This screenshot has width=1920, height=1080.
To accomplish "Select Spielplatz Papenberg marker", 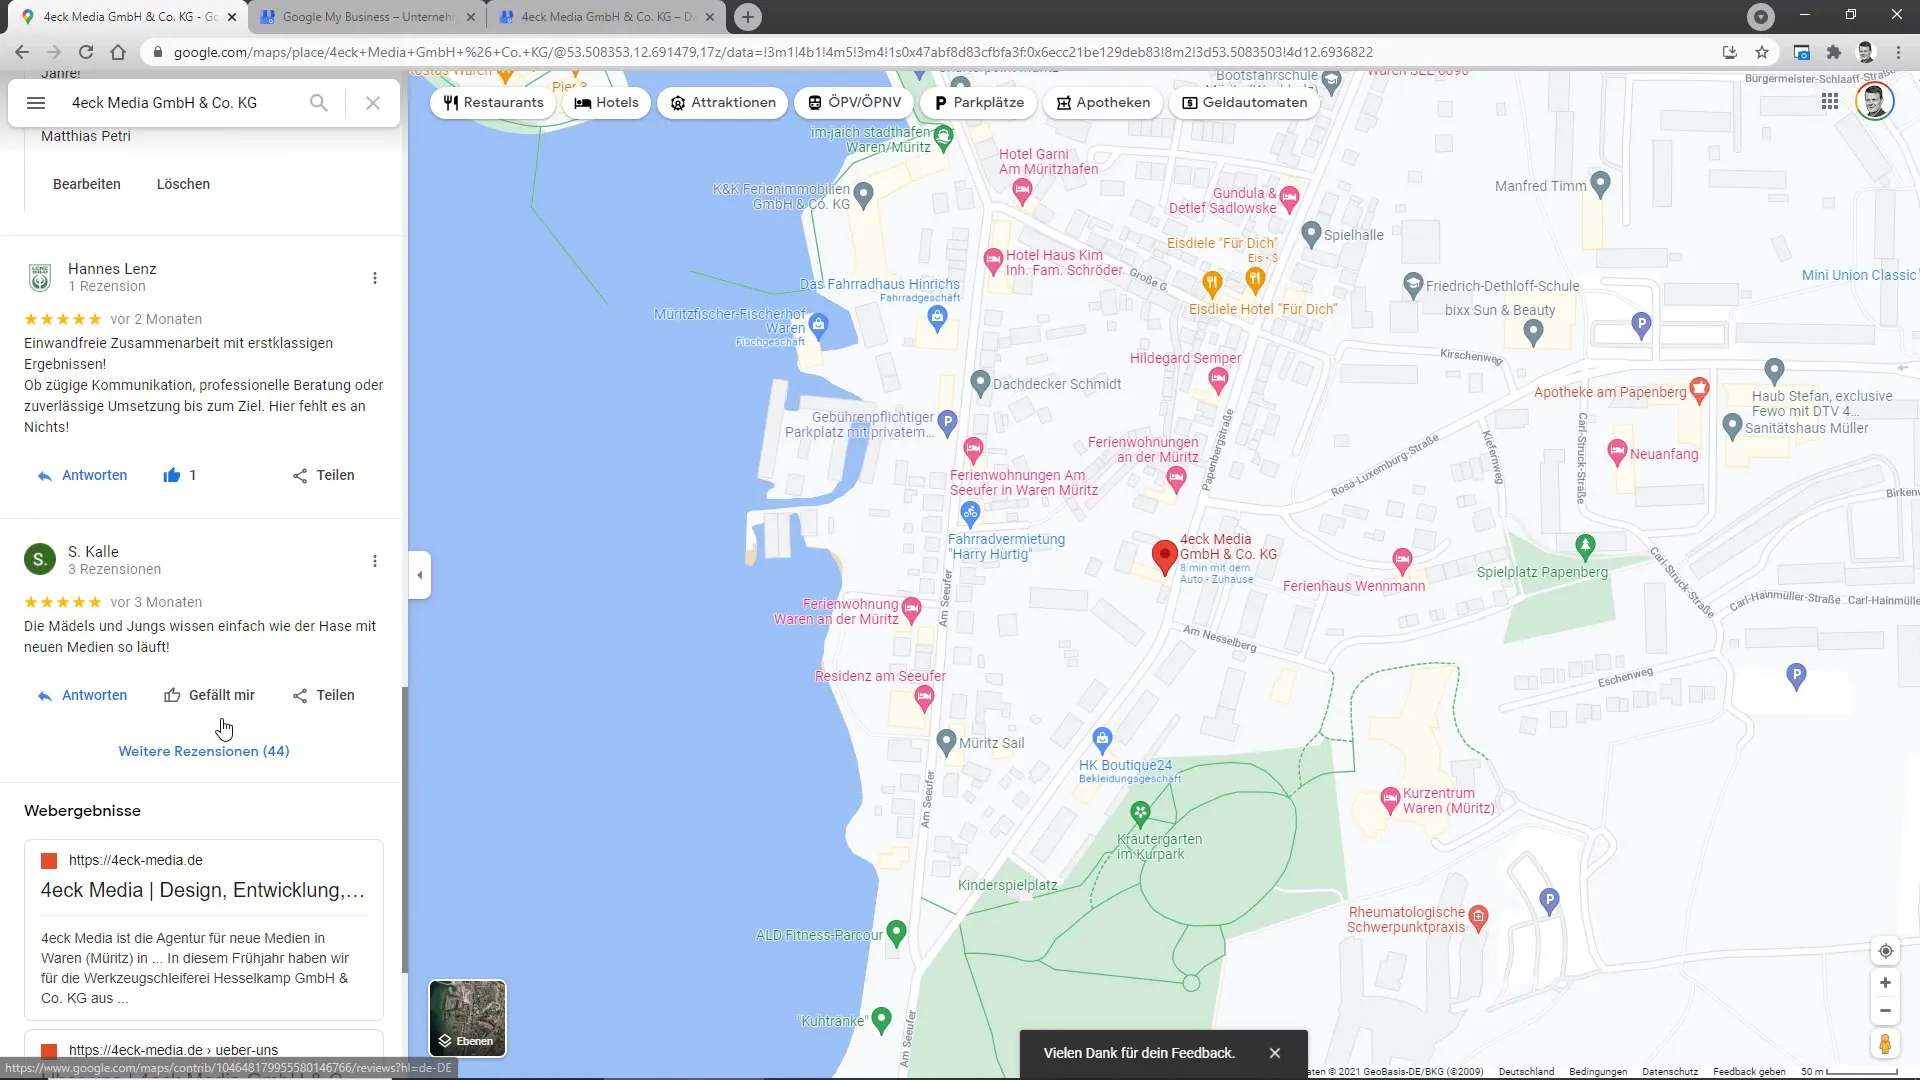I will pyautogui.click(x=1585, y=546).
